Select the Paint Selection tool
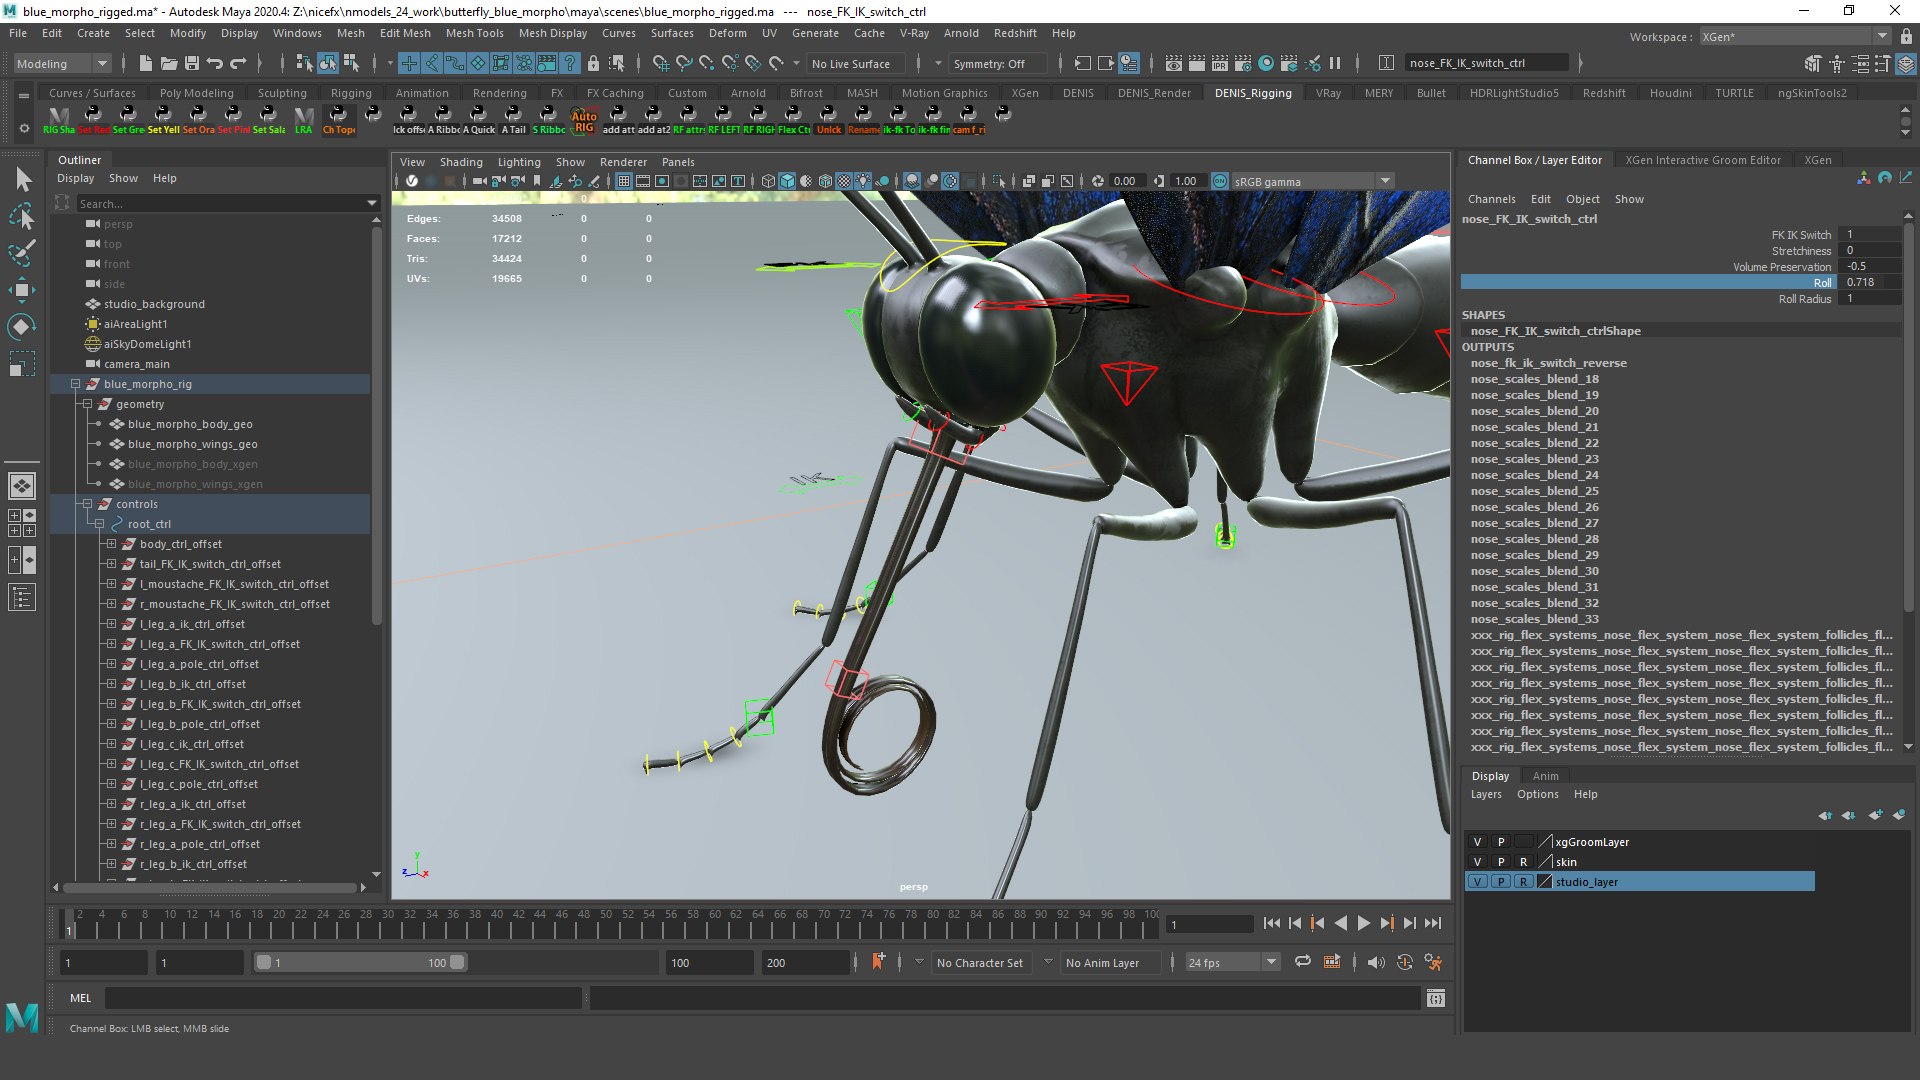 tap(22, 253)
